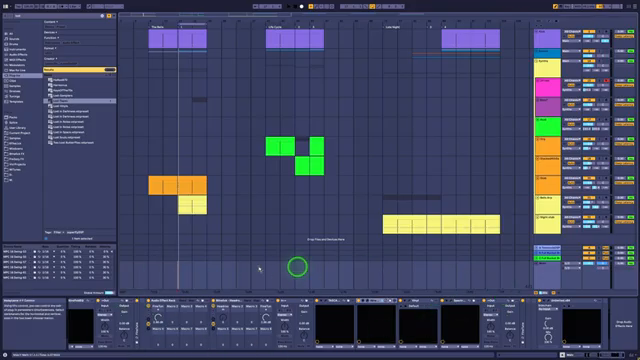Image resolution: width=640 pixels, height=360 pixels.
Task: Select the purple Keys track header
Action: pos(547,39)
